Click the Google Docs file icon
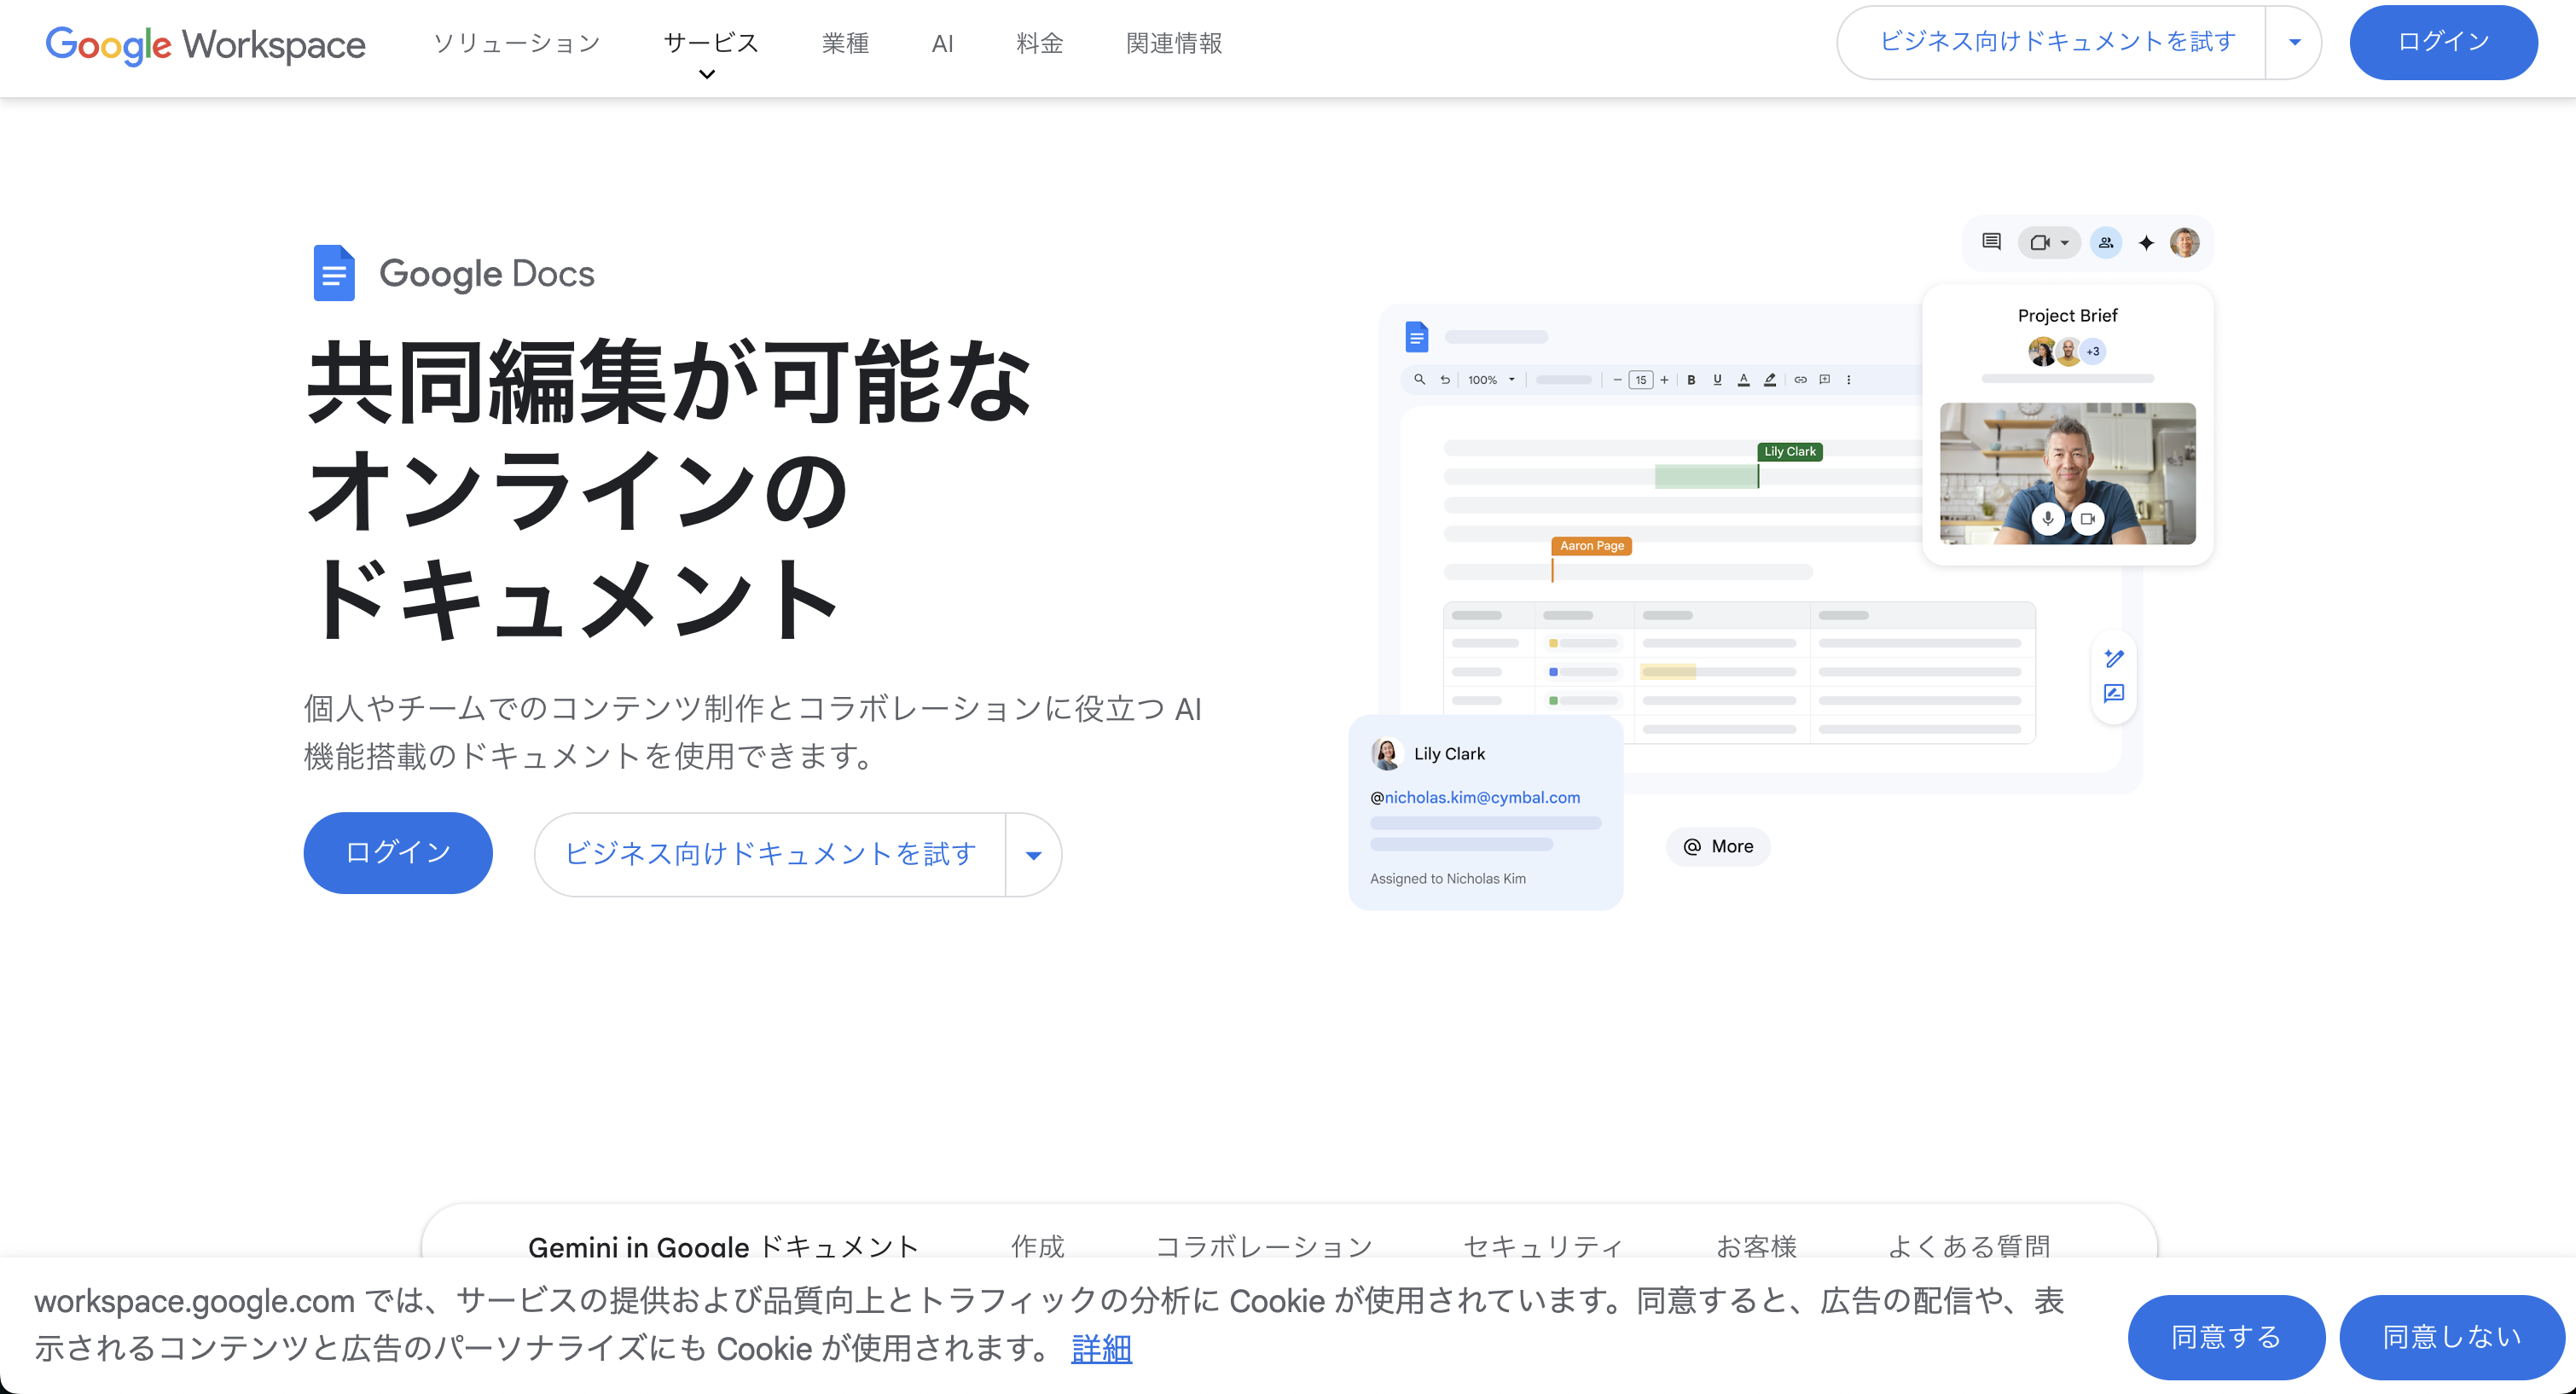The height and width of the screenshot is (1394, 2576). 334,273
